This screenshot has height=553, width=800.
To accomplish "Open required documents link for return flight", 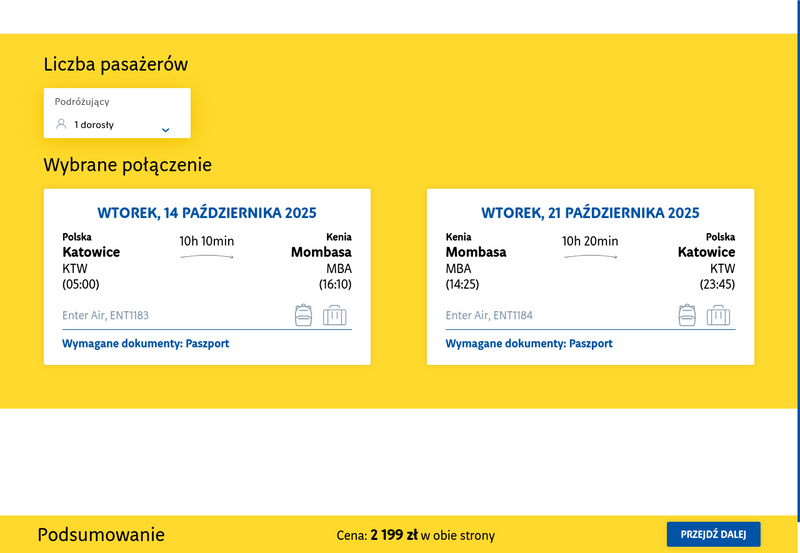I will coord(529,343).
